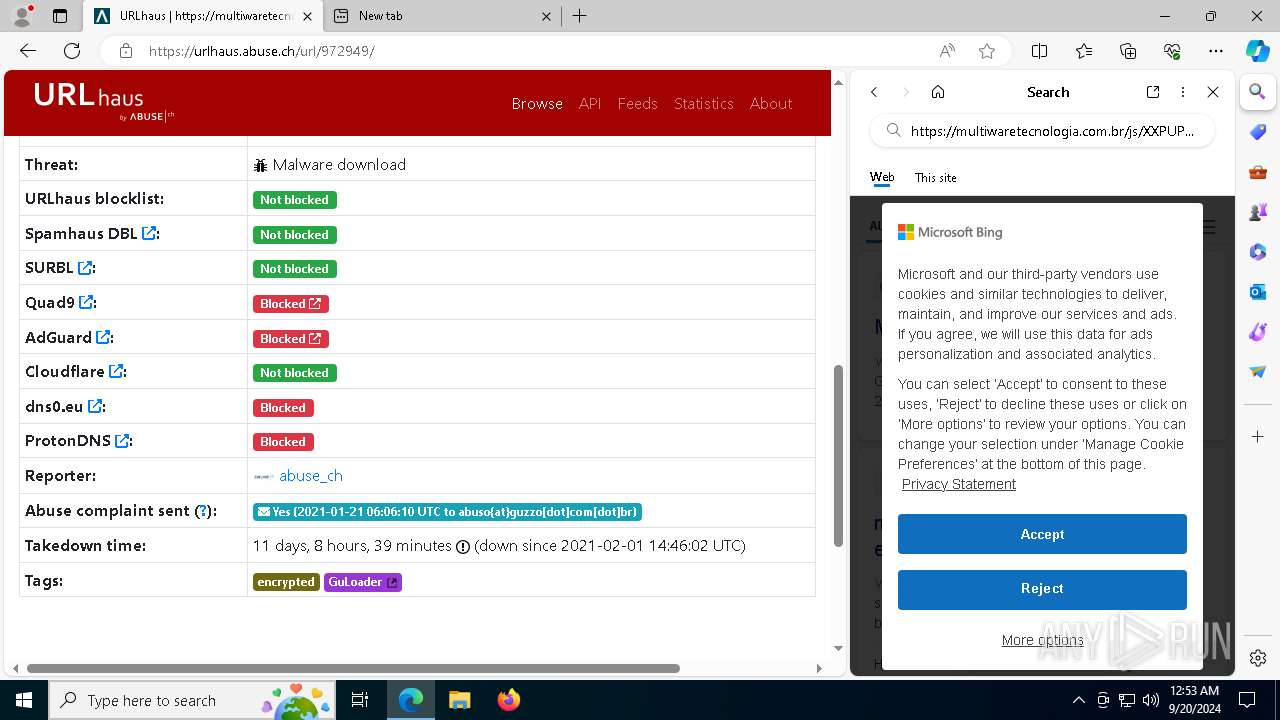Open Microsoft 365 icon in sidebar

pos(1258,252)
